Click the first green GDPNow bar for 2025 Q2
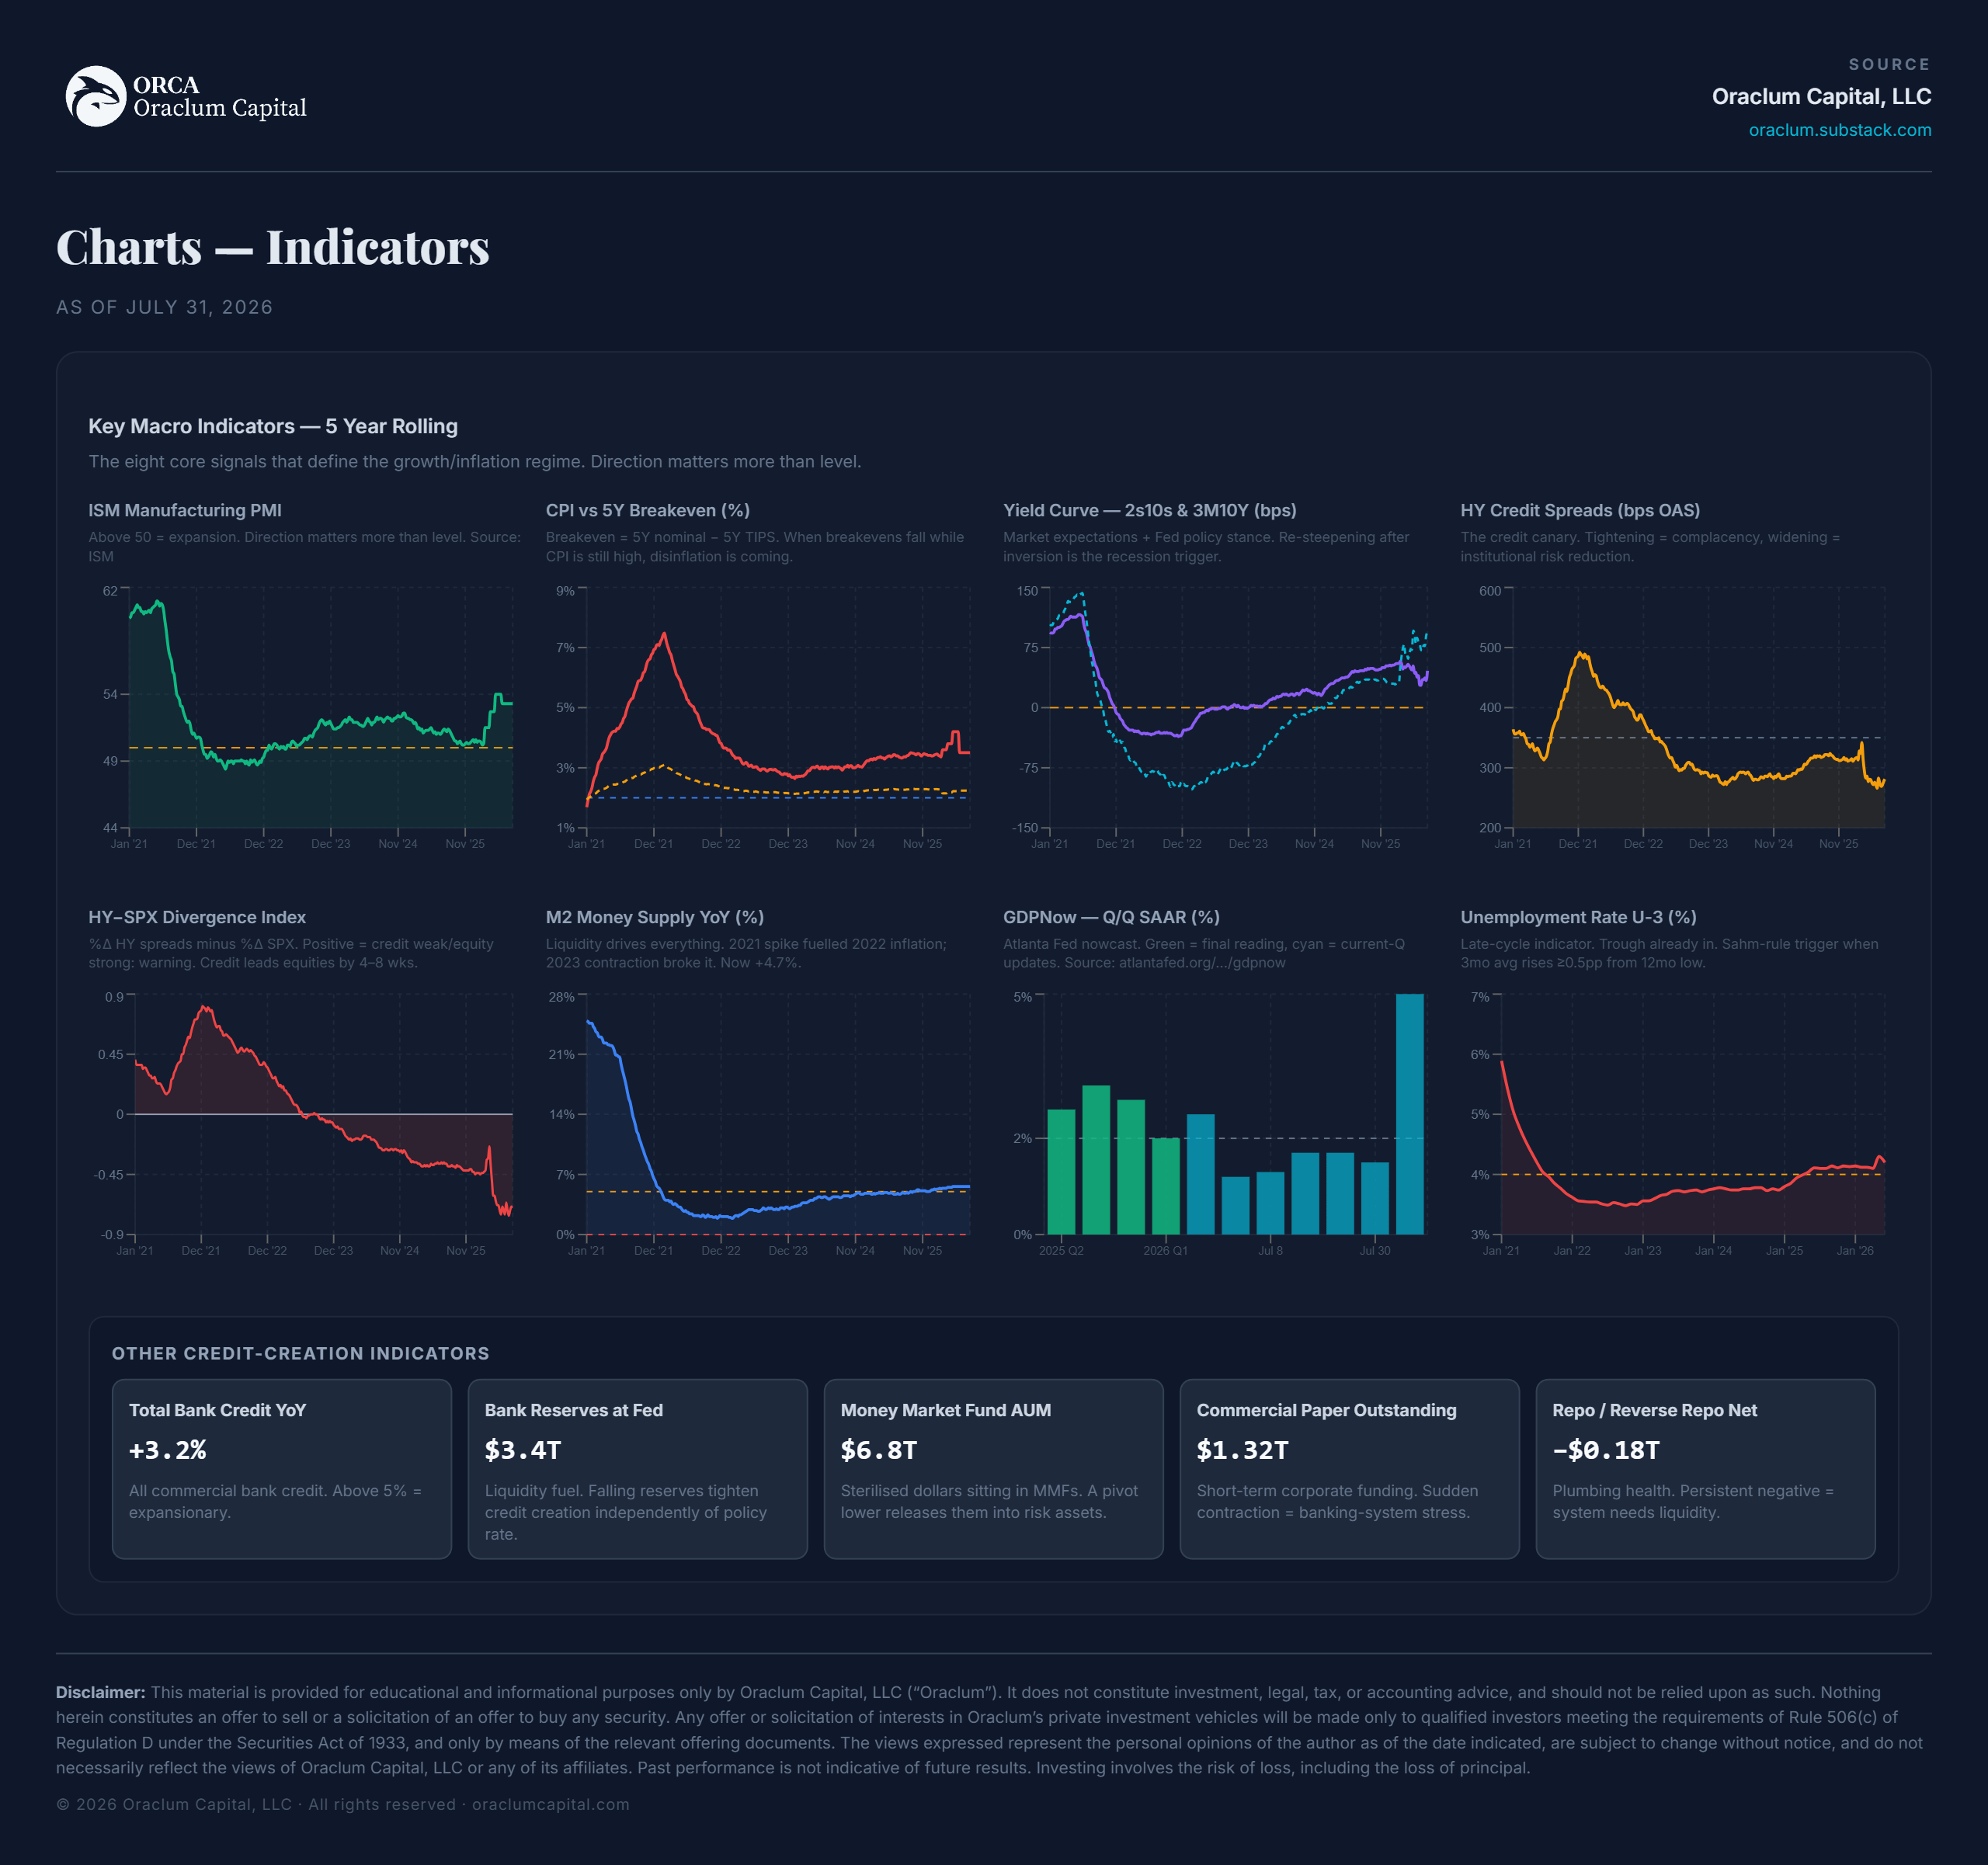 click(1061, 1172)
